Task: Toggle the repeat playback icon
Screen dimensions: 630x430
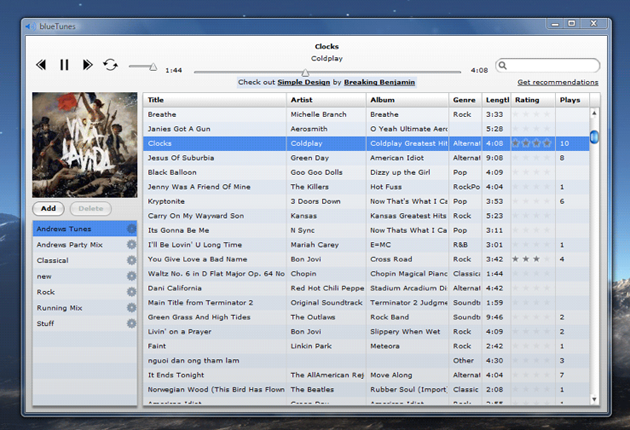Action: (x=110, y=65)
